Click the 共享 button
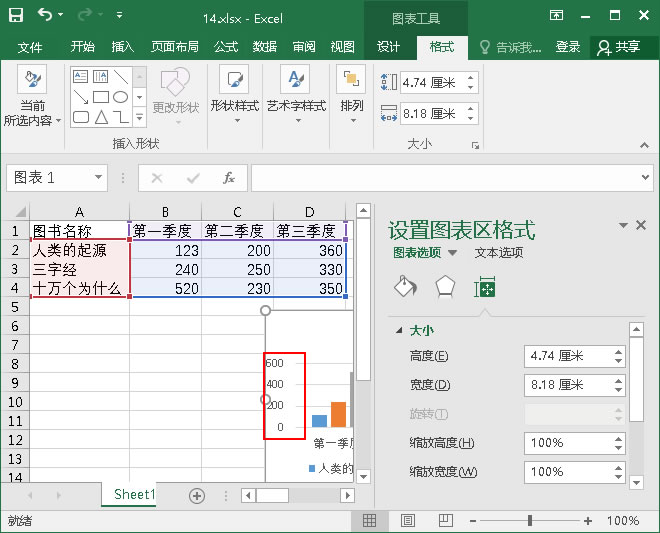This screenshot has width=660, height=533. click(619, 47)
